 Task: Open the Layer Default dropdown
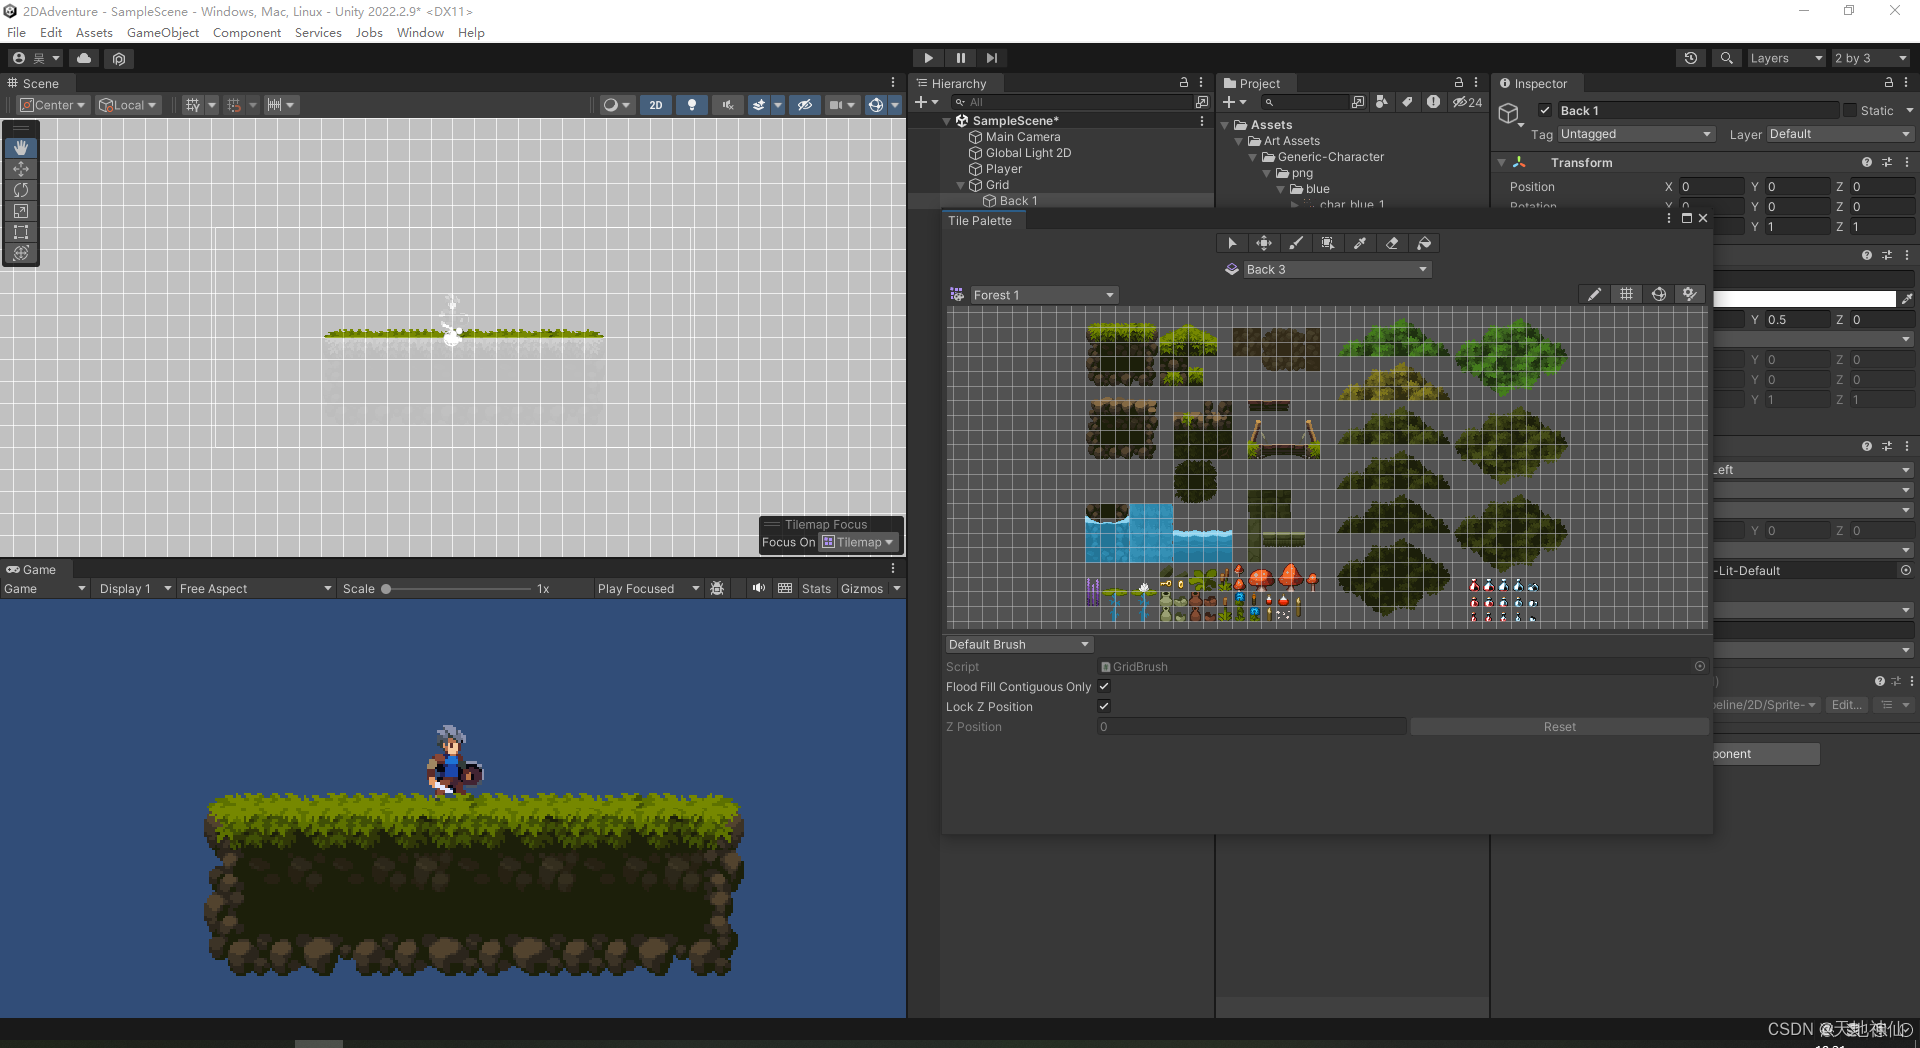(1840, 134)
